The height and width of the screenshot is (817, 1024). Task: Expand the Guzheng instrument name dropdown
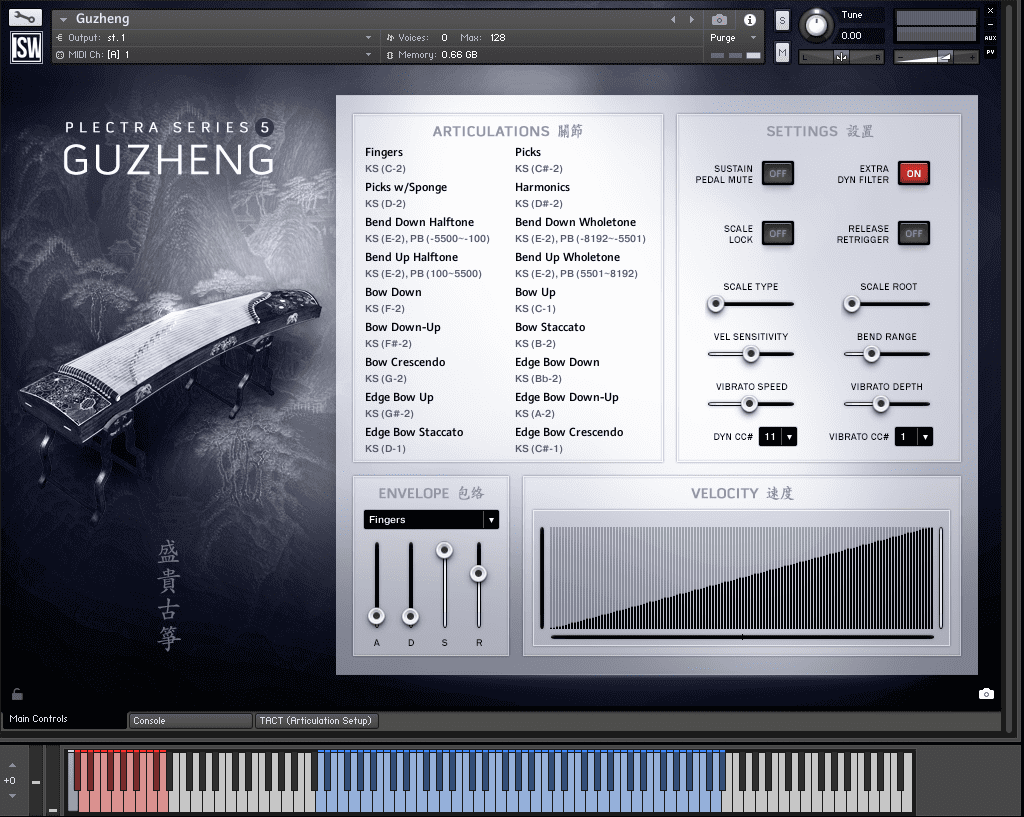[x=63, y=20]
